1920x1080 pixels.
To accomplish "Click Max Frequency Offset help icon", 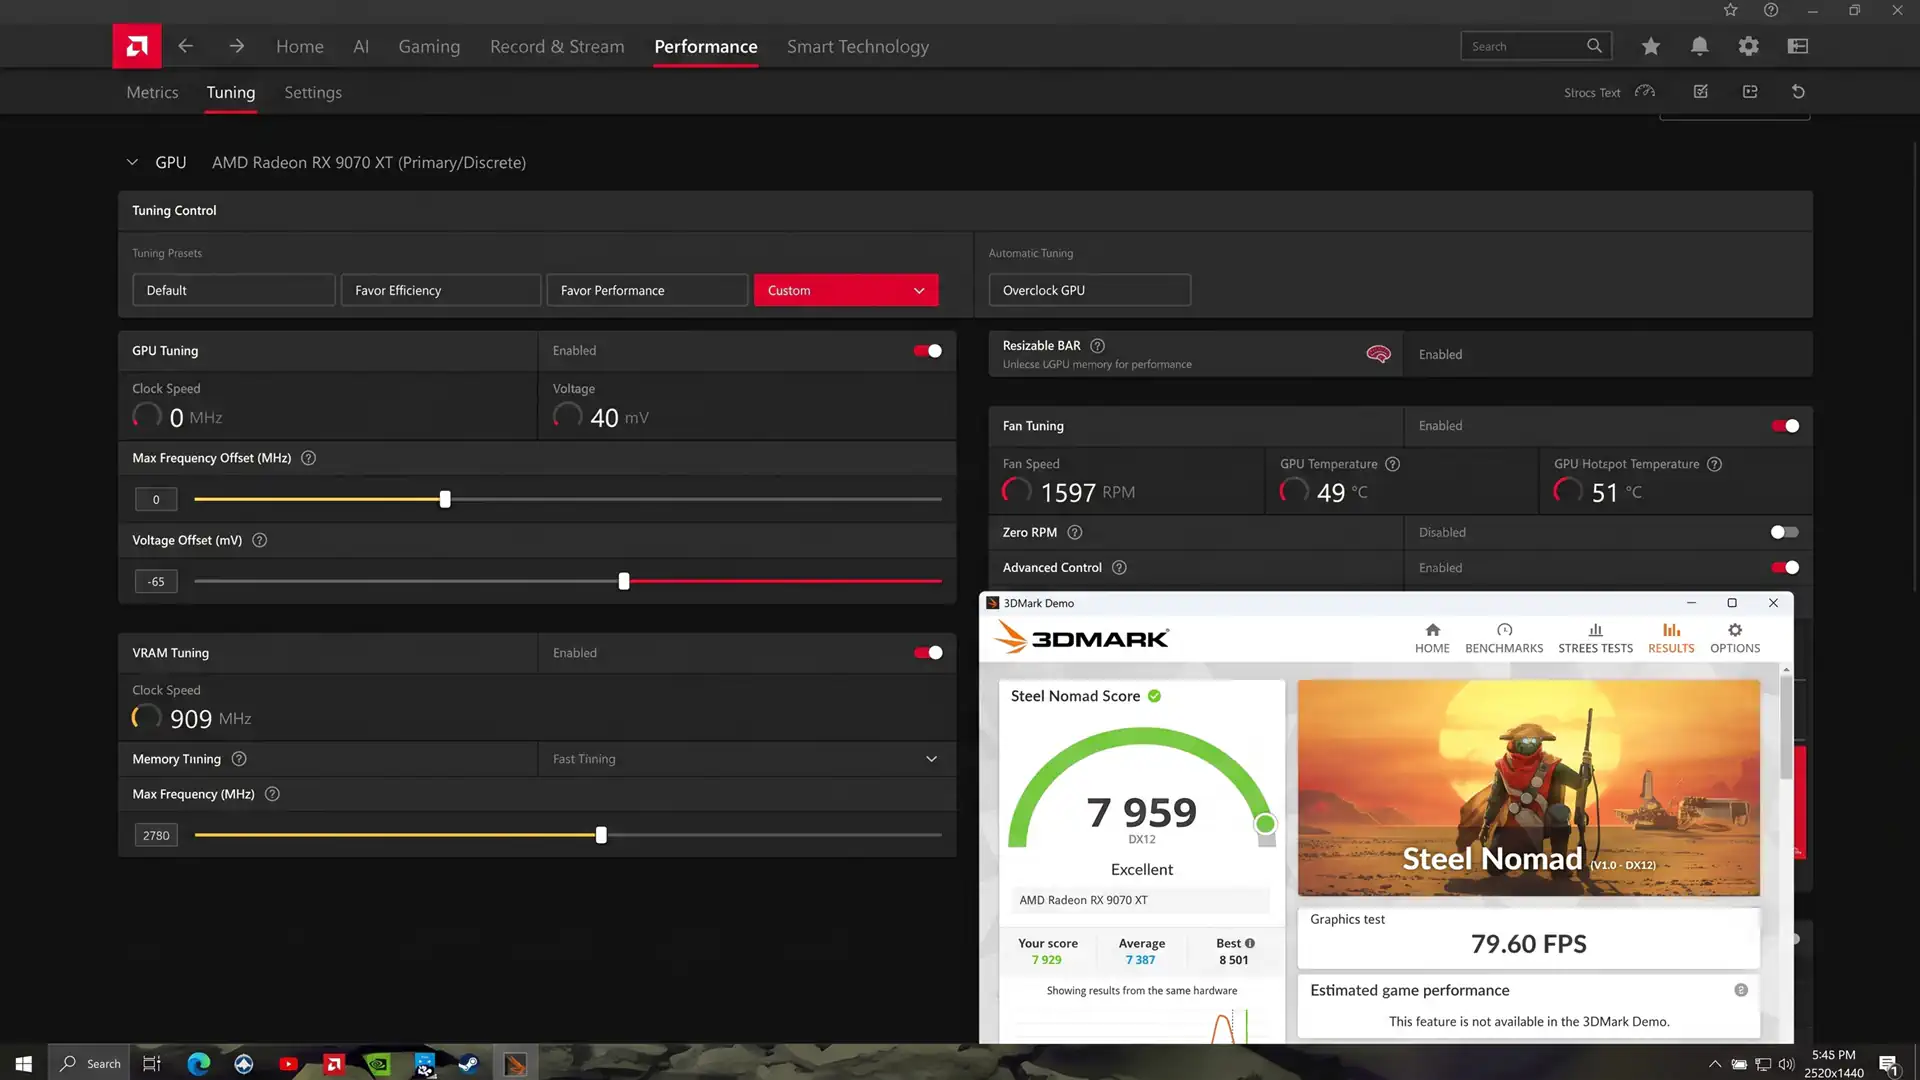I will 309,458.
